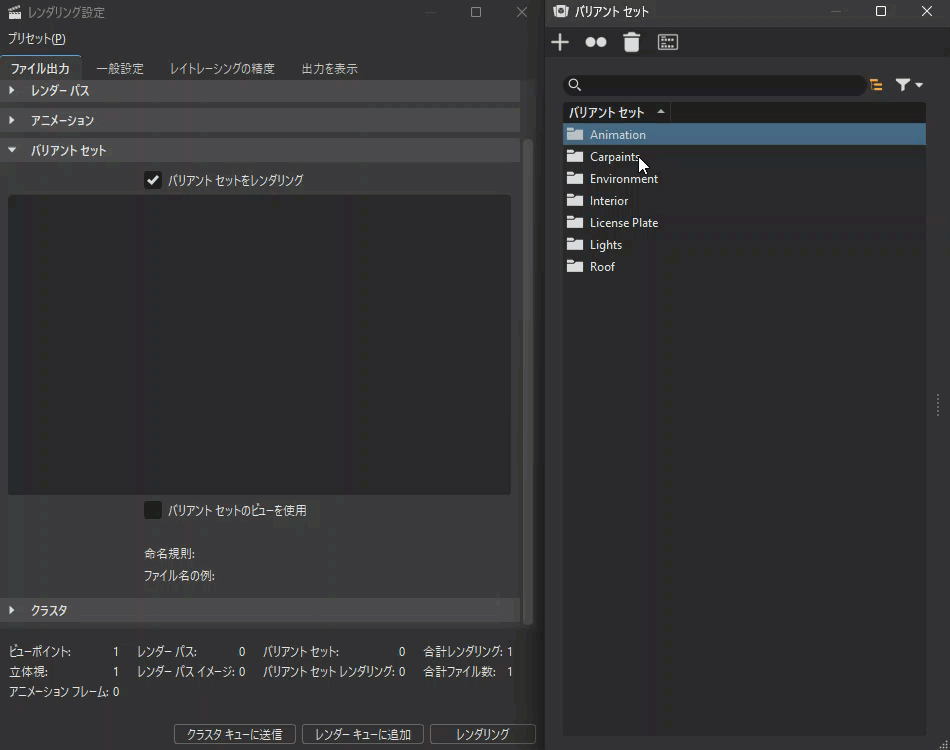This screenshot has width=950, height=750.
Task: Click the レンダリング button
Action: point(482,734)
